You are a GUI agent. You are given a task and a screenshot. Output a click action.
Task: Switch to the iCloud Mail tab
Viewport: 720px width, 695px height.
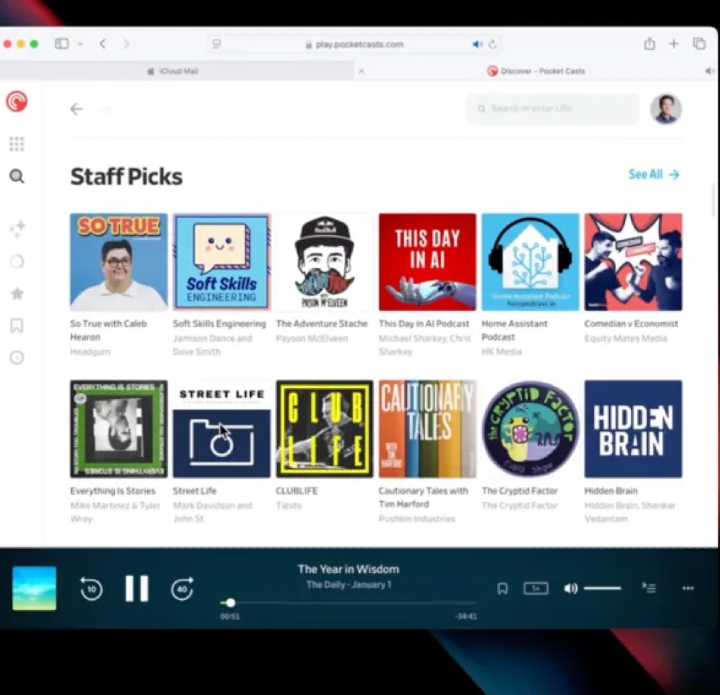click(177, 71)
